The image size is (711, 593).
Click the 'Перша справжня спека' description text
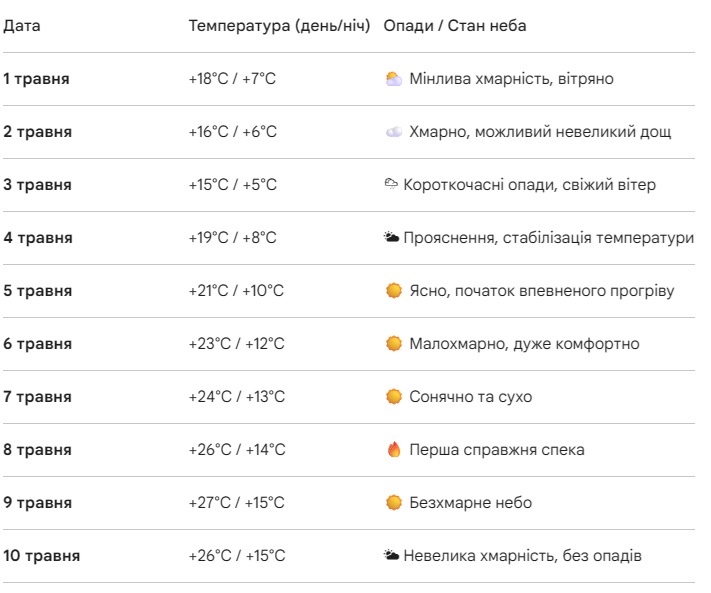point(497,450)
